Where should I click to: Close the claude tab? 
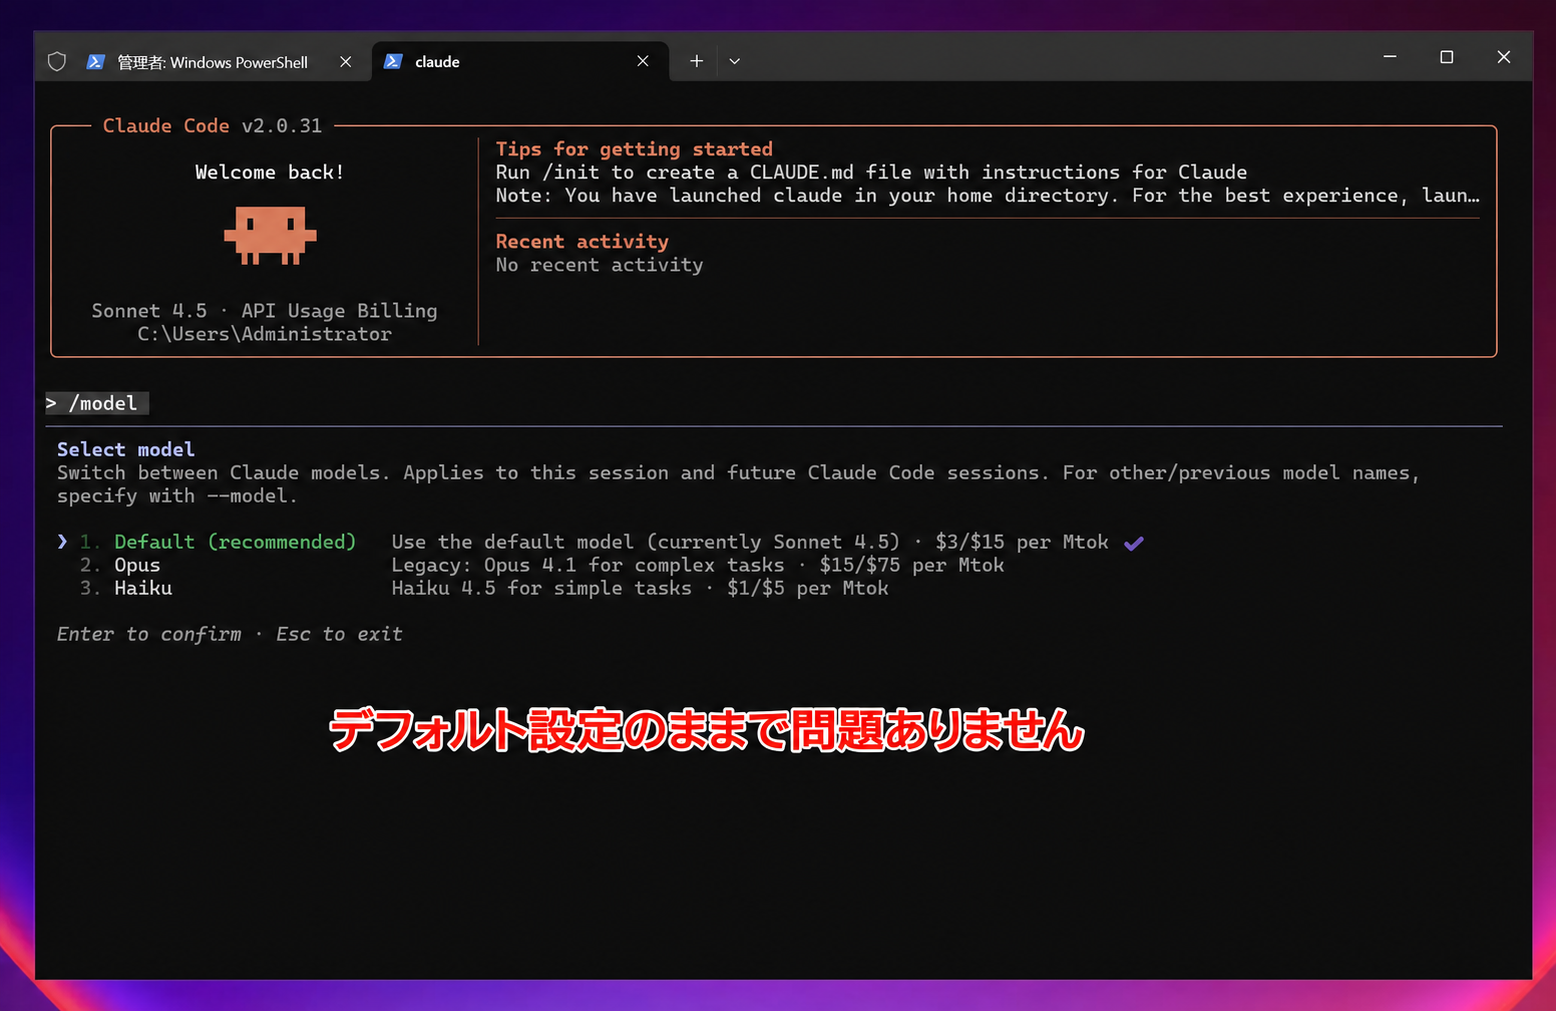(643, 61)
